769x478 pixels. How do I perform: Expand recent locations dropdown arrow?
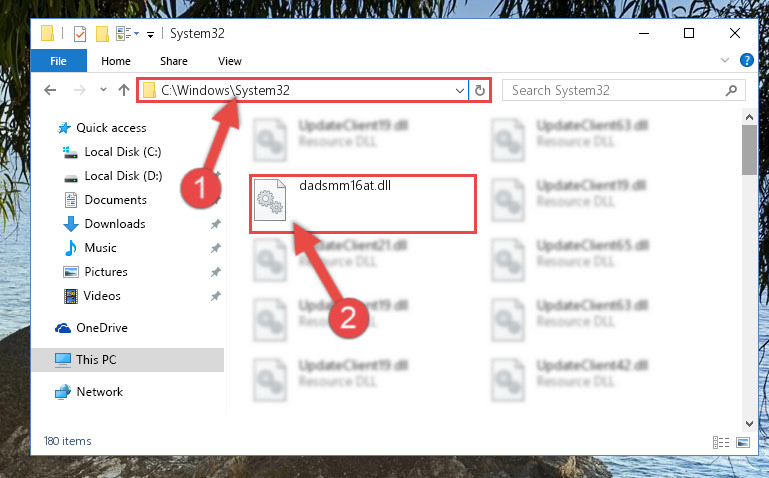click(x=103, y=90)
